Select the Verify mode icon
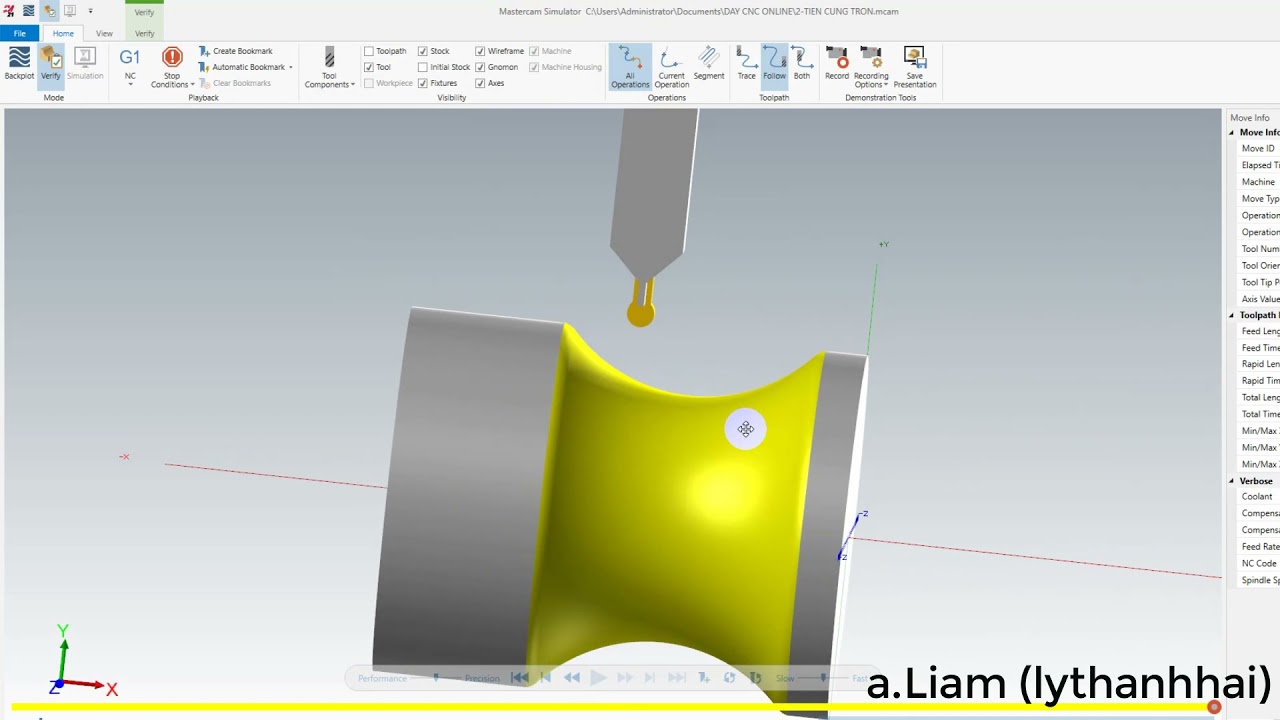 click(51, 63)
